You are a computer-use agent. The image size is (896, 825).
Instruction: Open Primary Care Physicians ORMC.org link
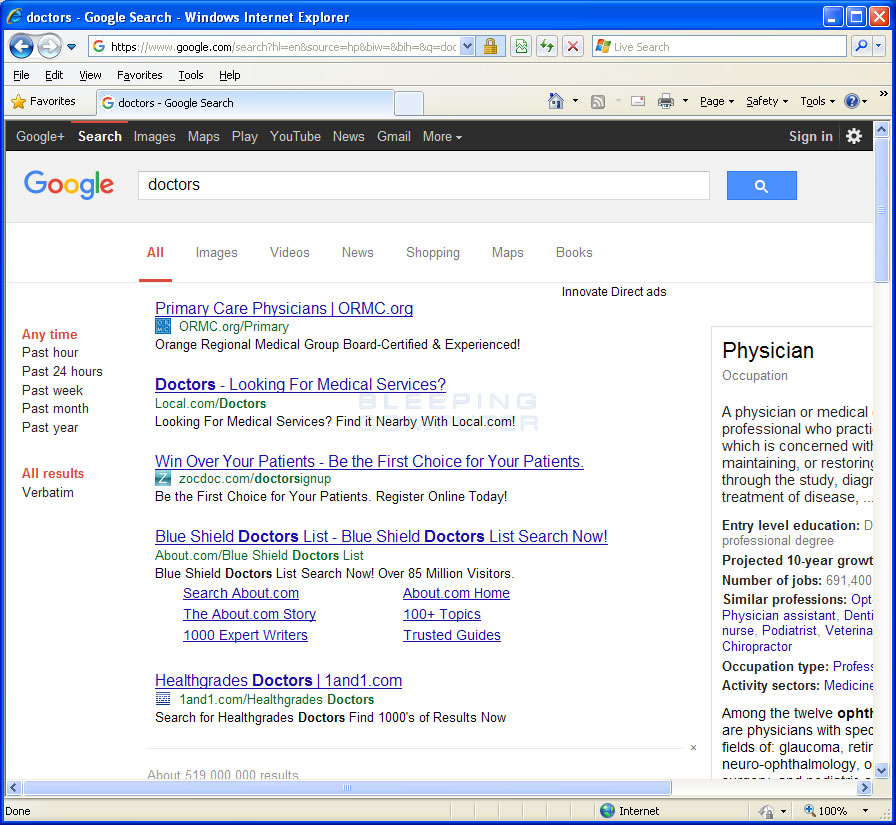pos(284,308)
